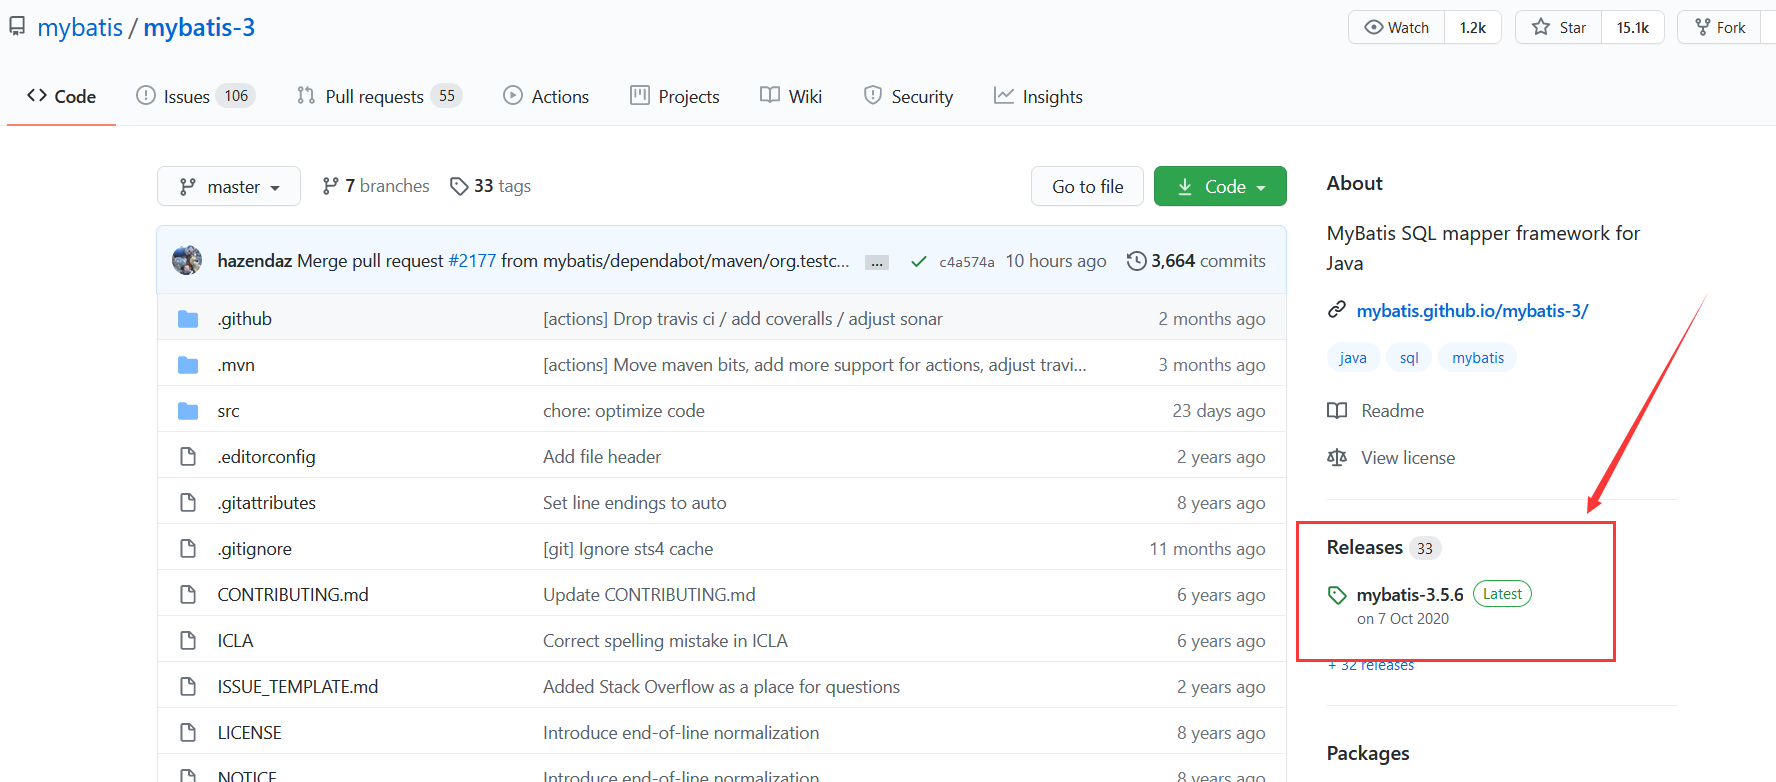Screen dimensions: 1776x782
Task: Click the ISSUE_TEMPLATE.md file icon
Action: [x=188, y=687]
